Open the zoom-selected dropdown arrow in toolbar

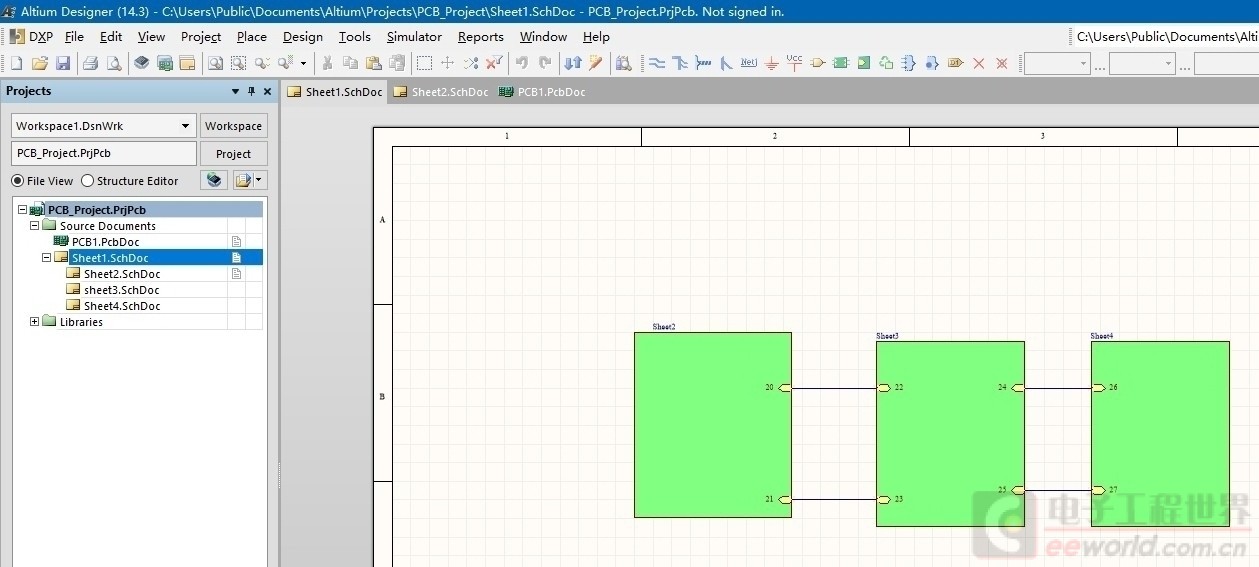tap(303, 63)
